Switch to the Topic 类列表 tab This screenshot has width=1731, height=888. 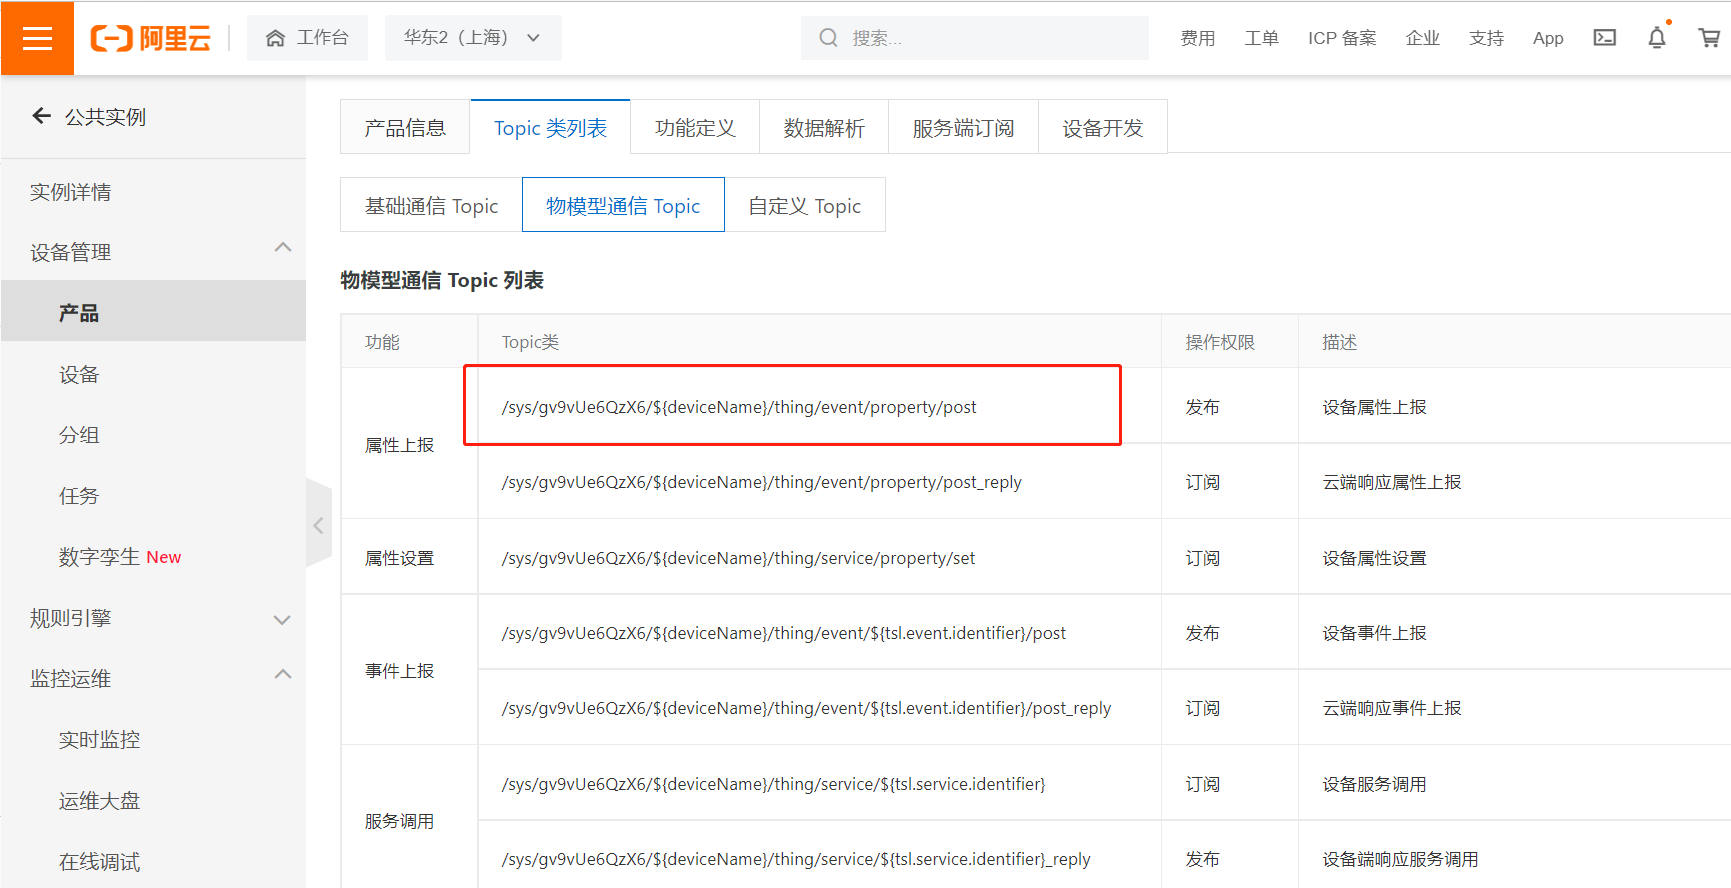pos(550,127)
